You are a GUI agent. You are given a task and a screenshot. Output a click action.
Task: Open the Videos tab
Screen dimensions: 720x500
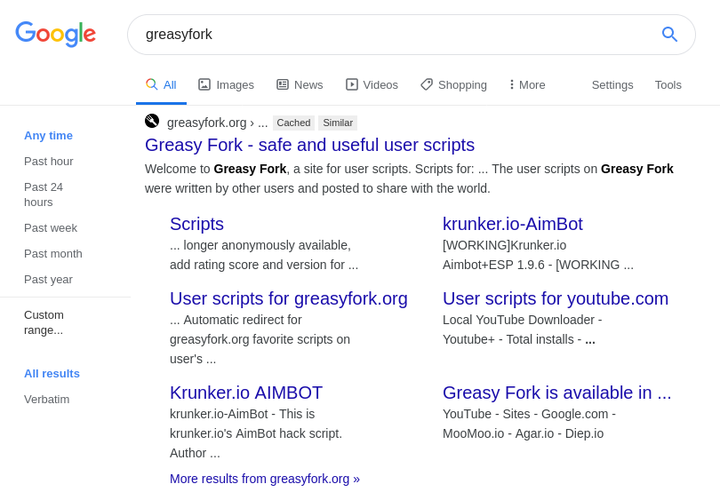click(372, 85)
